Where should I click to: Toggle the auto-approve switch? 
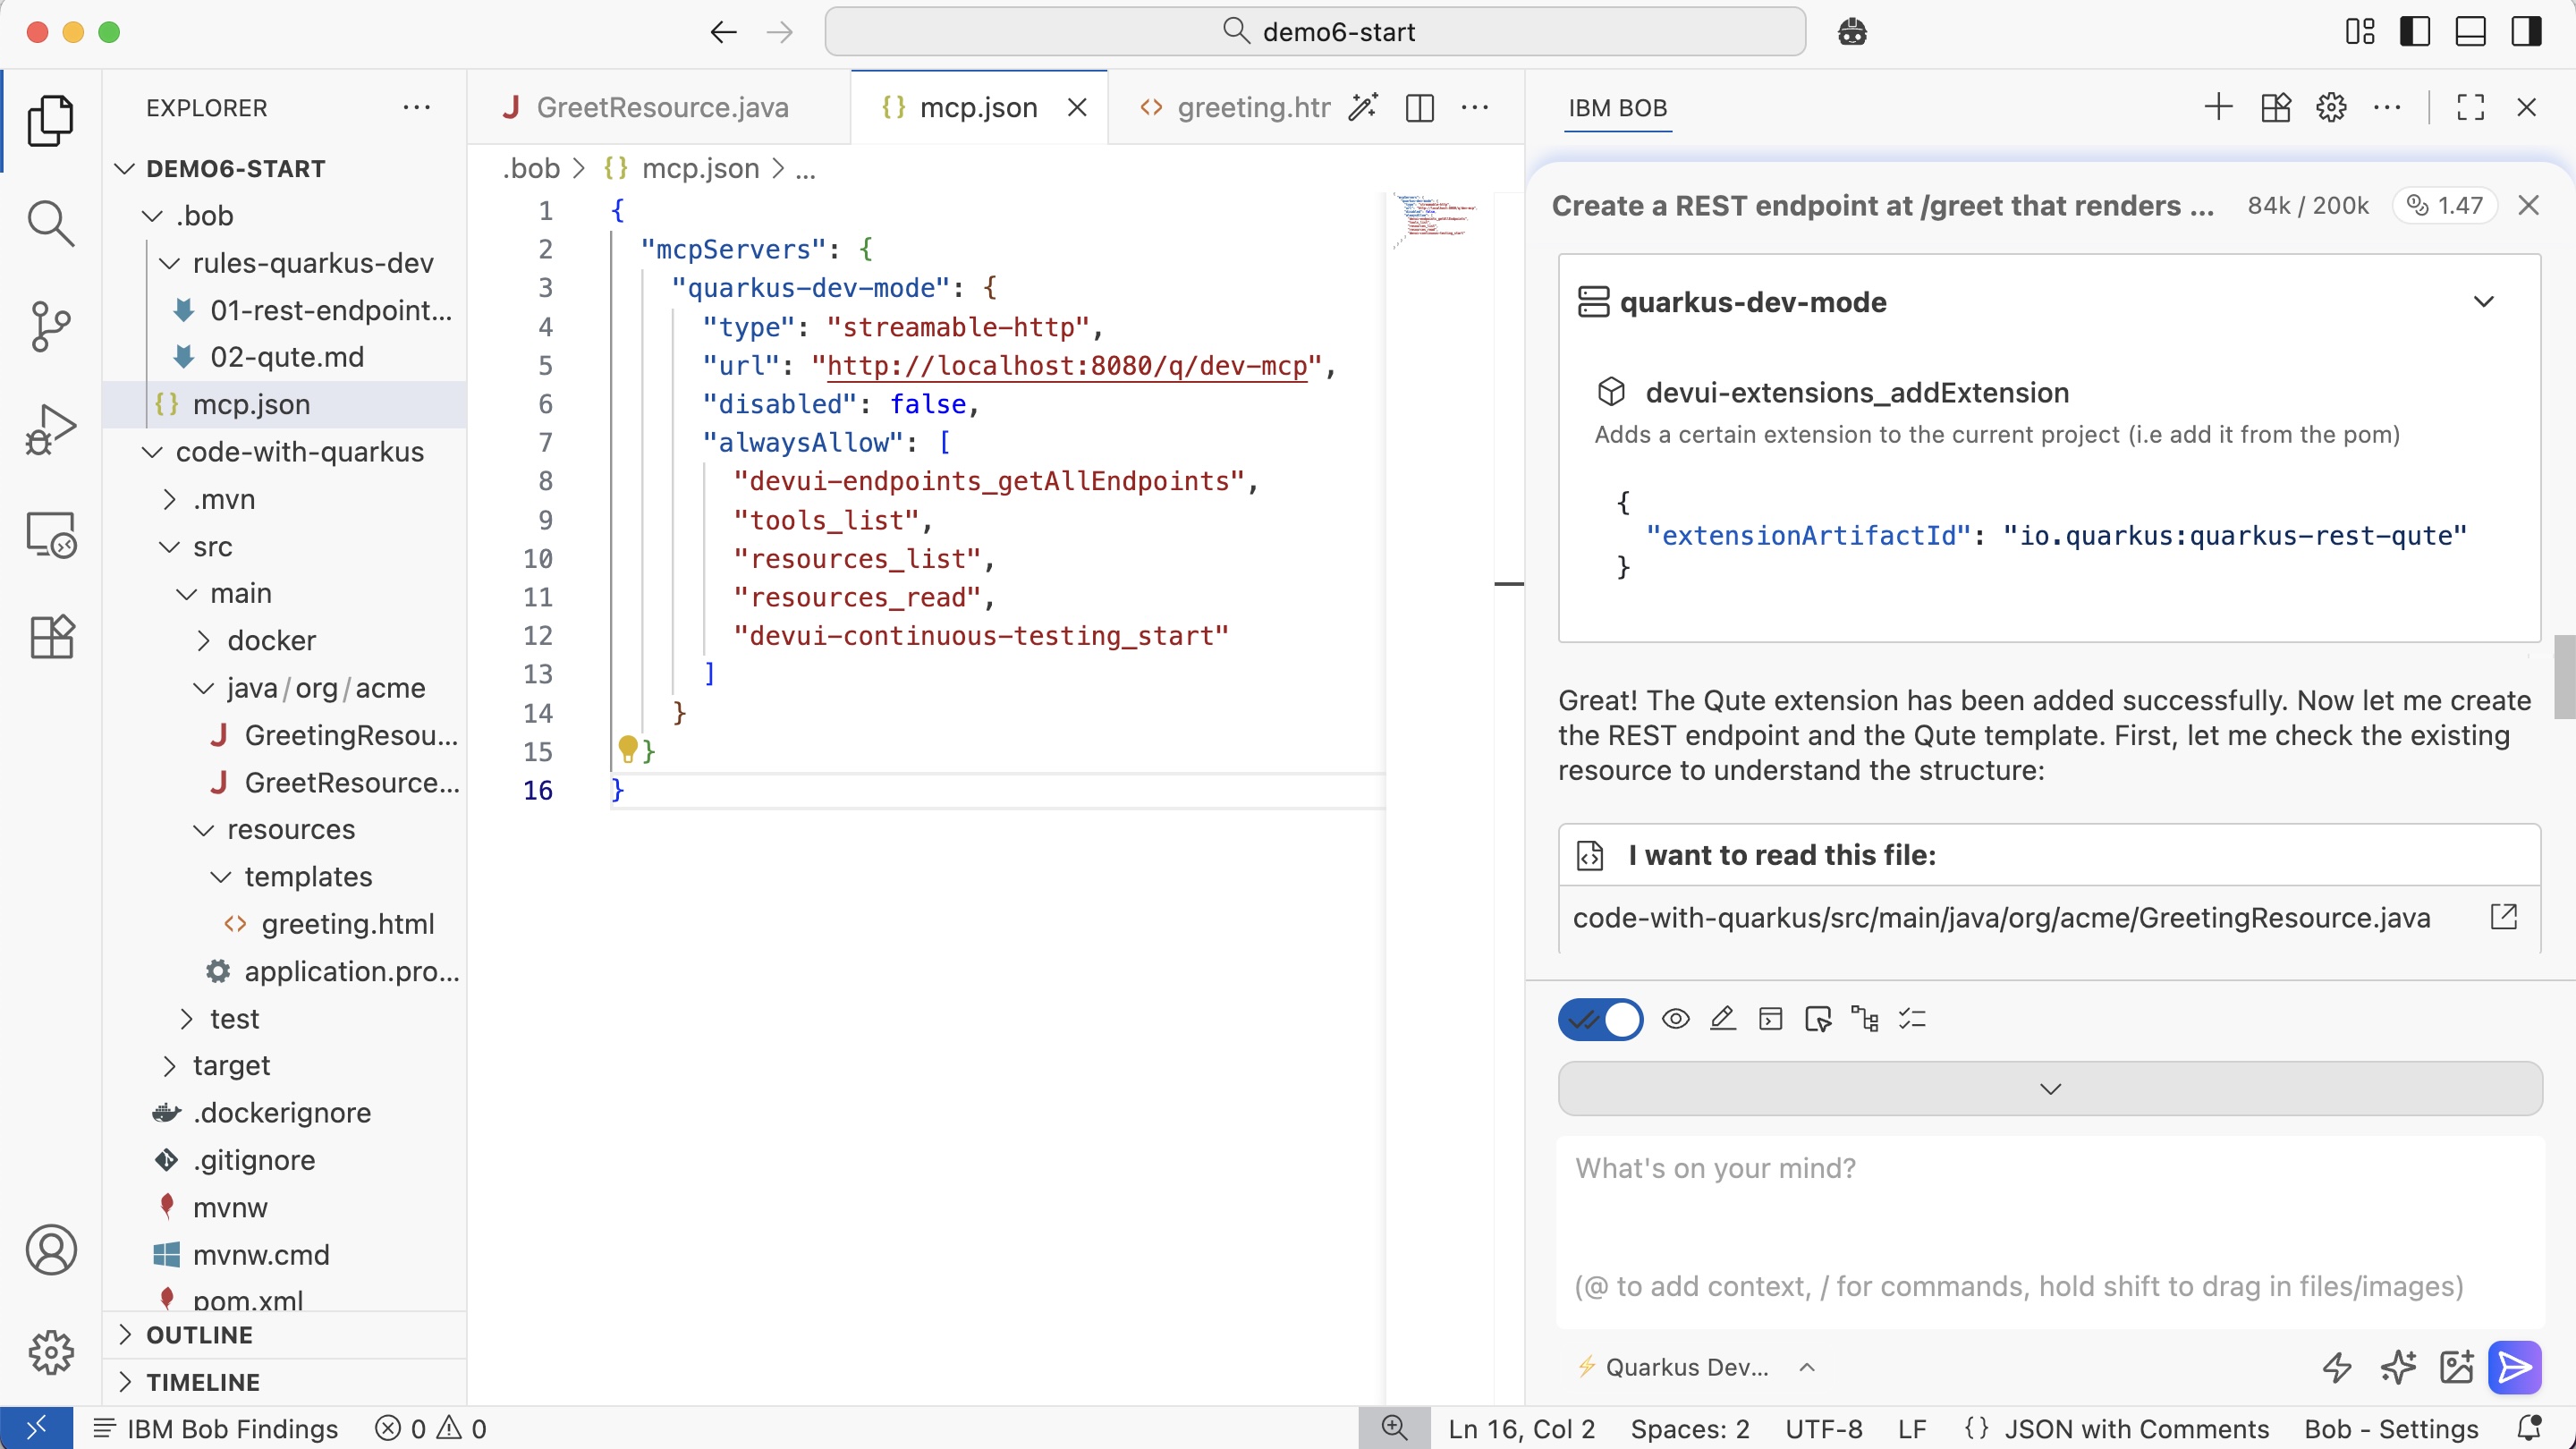1600,1019
